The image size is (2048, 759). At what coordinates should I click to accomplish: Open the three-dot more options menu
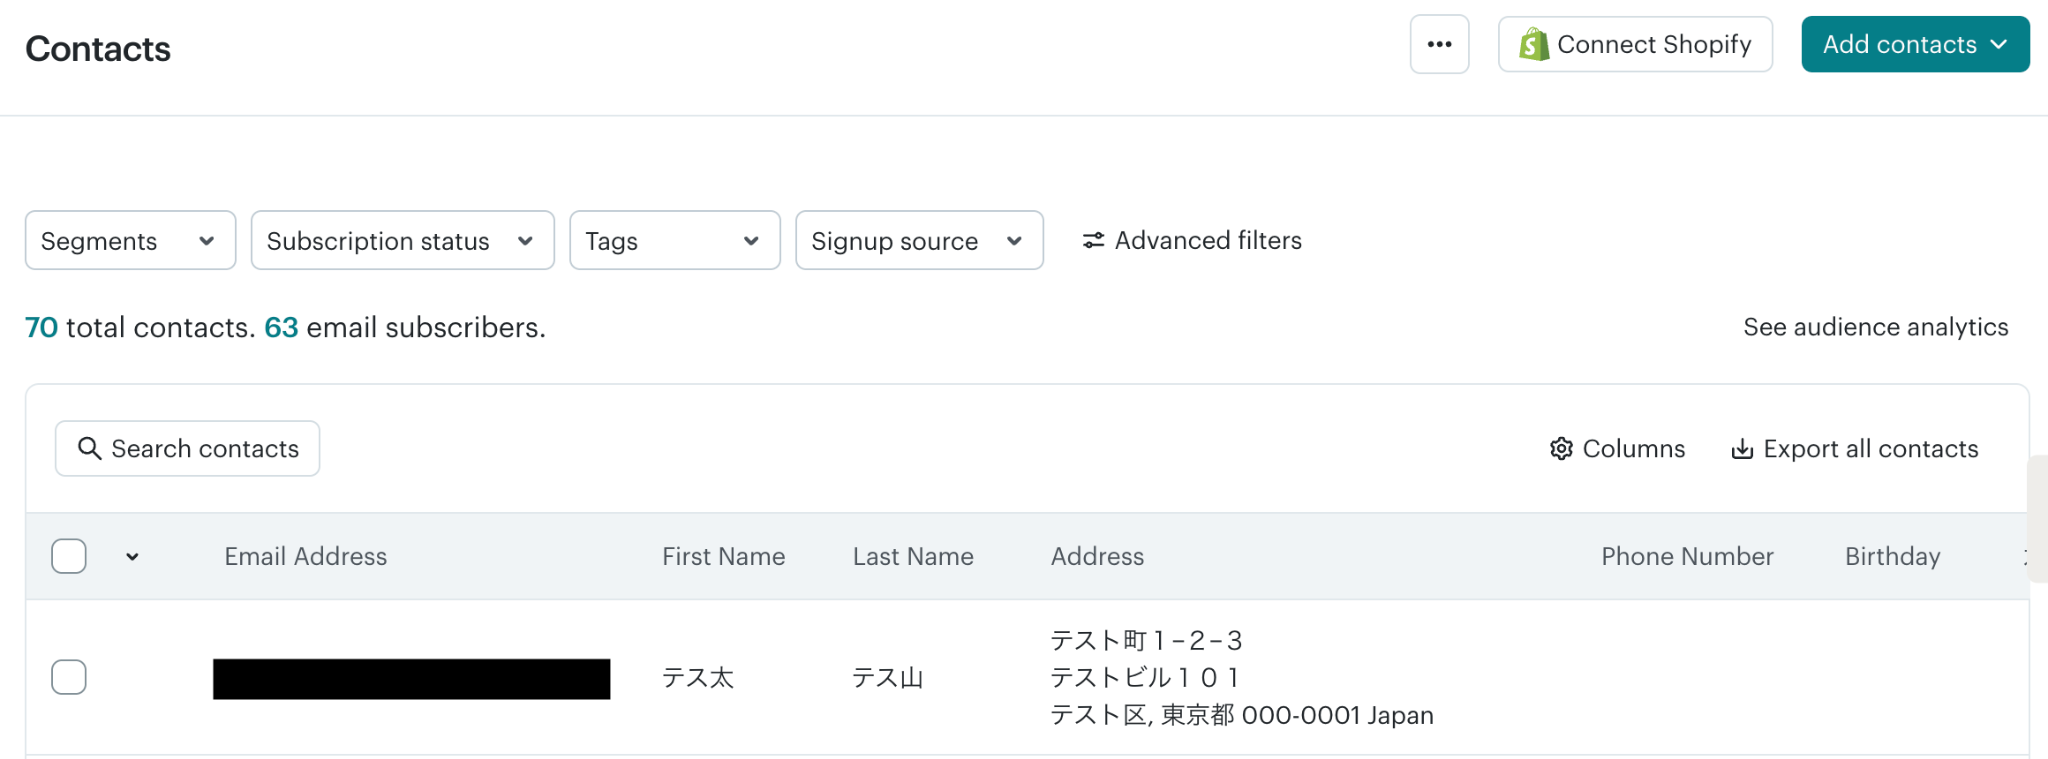1439,44
